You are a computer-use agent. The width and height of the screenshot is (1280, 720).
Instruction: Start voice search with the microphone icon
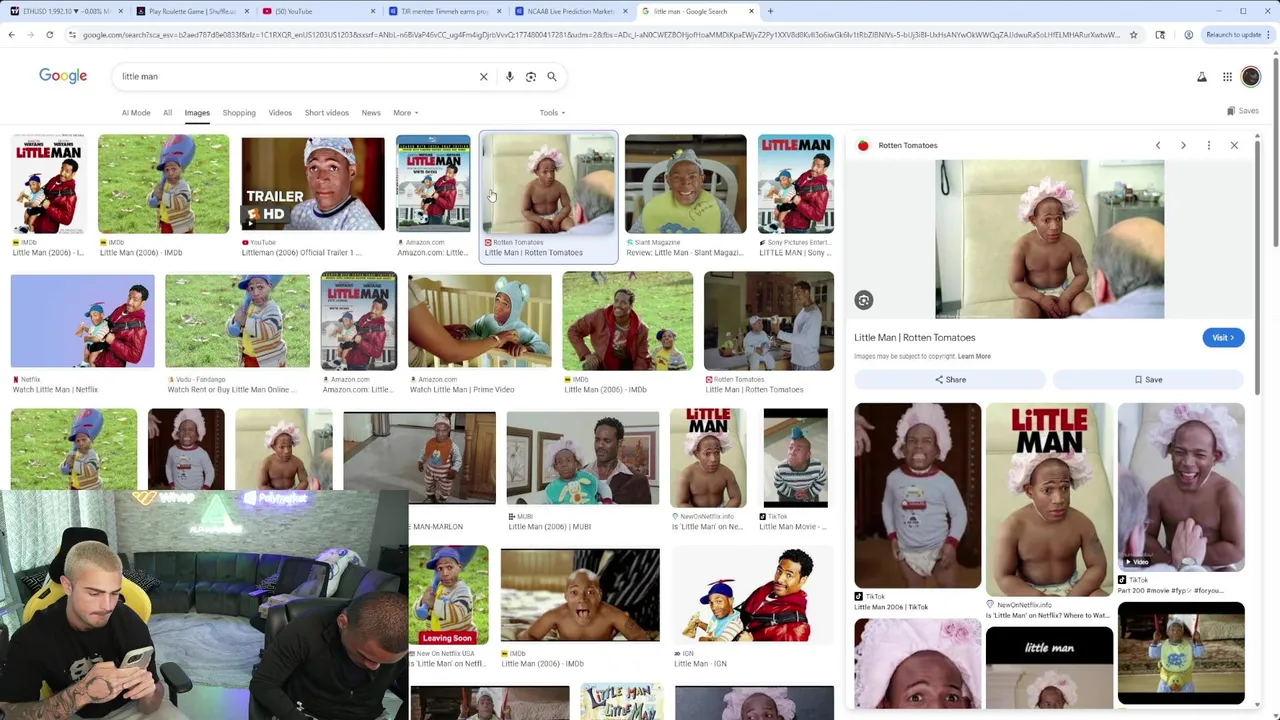[510, 76]
